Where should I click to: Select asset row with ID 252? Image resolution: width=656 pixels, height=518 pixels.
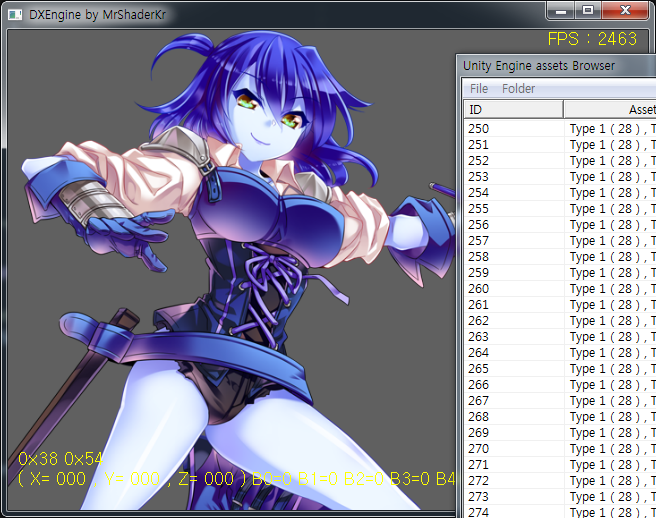click(560, 161)
